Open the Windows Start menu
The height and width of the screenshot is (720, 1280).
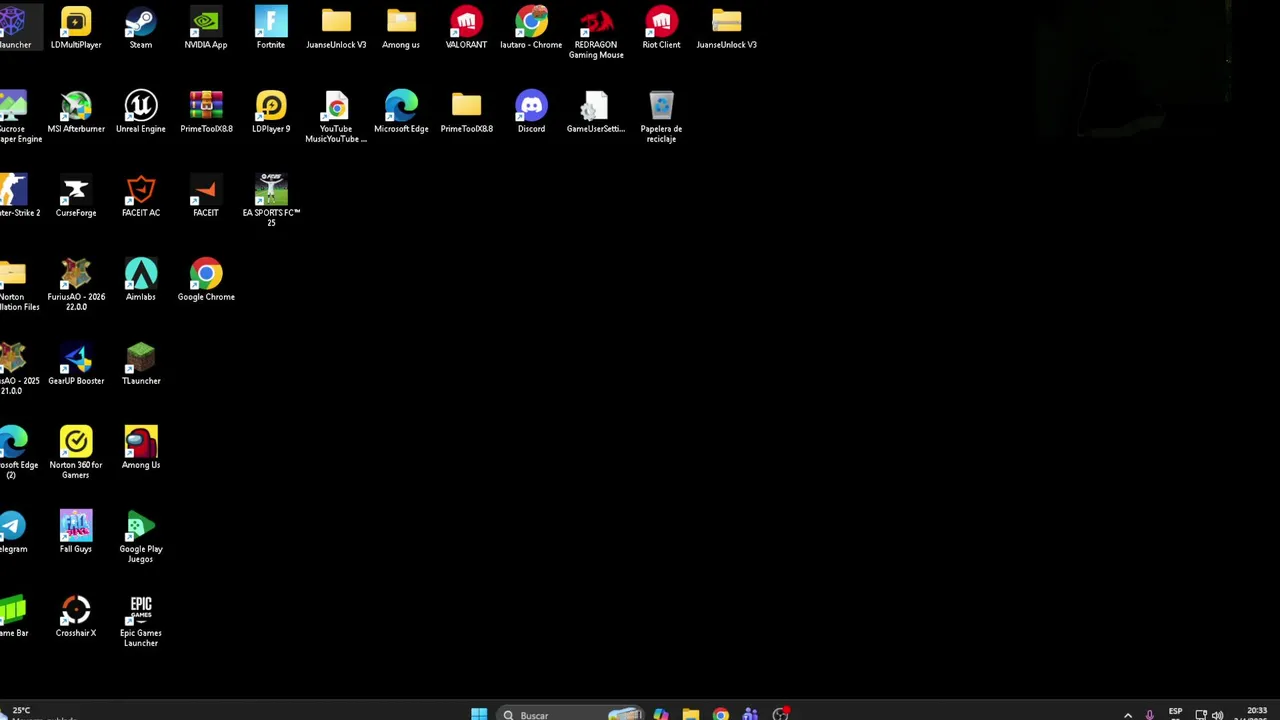479,714
